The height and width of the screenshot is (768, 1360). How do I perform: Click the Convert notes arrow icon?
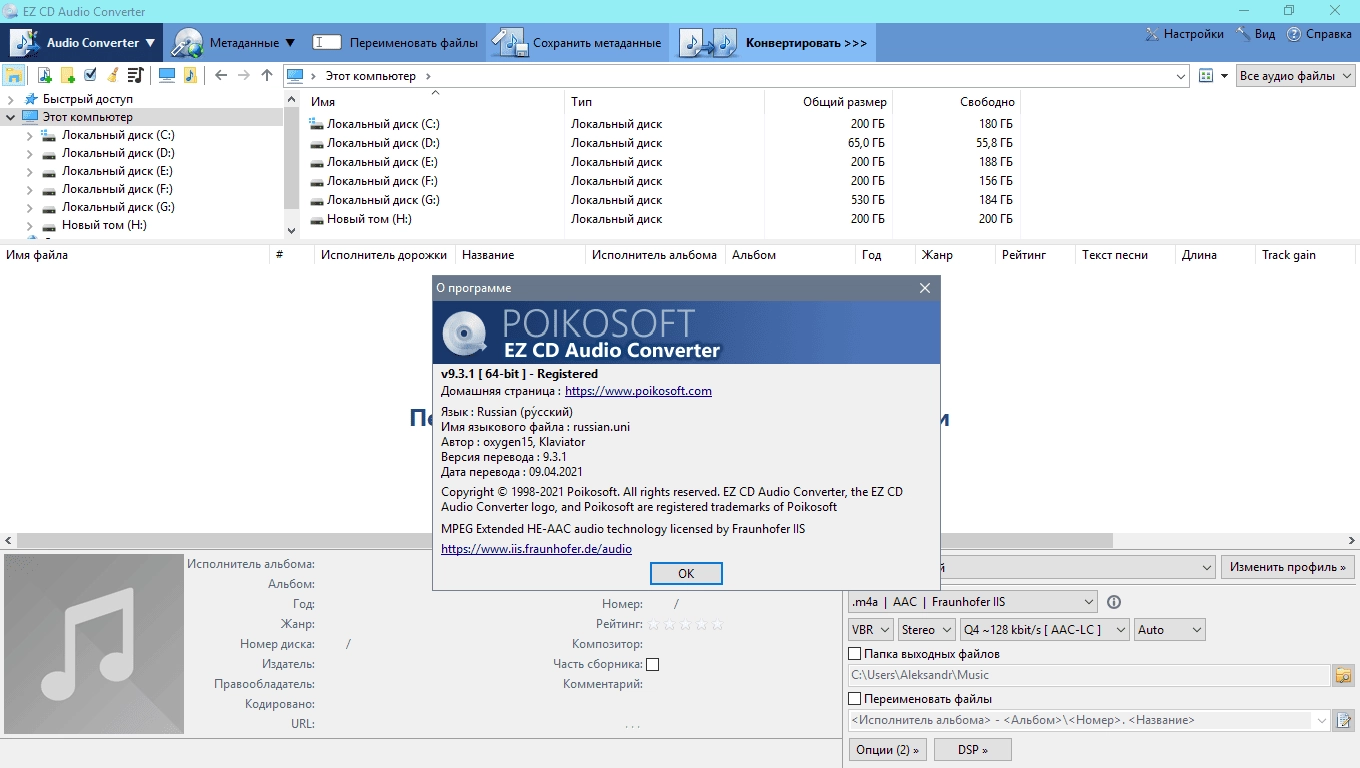point(708,43)
